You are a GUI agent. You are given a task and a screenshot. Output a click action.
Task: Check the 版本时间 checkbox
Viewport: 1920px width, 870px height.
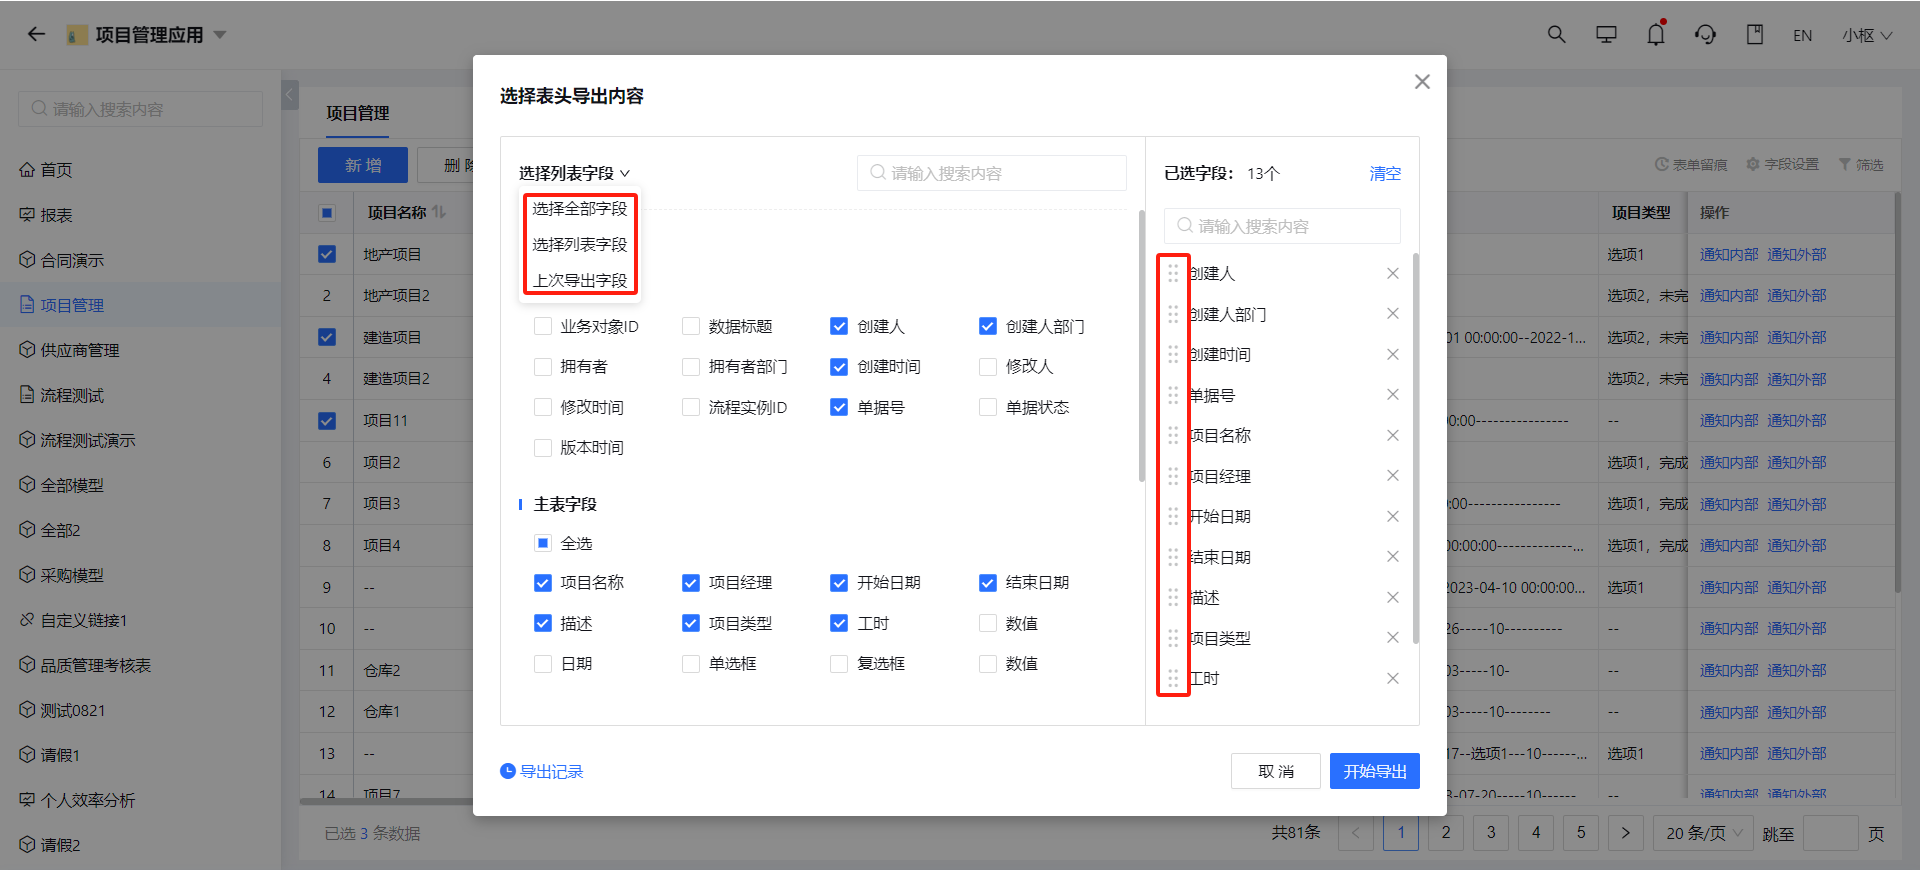543,448
